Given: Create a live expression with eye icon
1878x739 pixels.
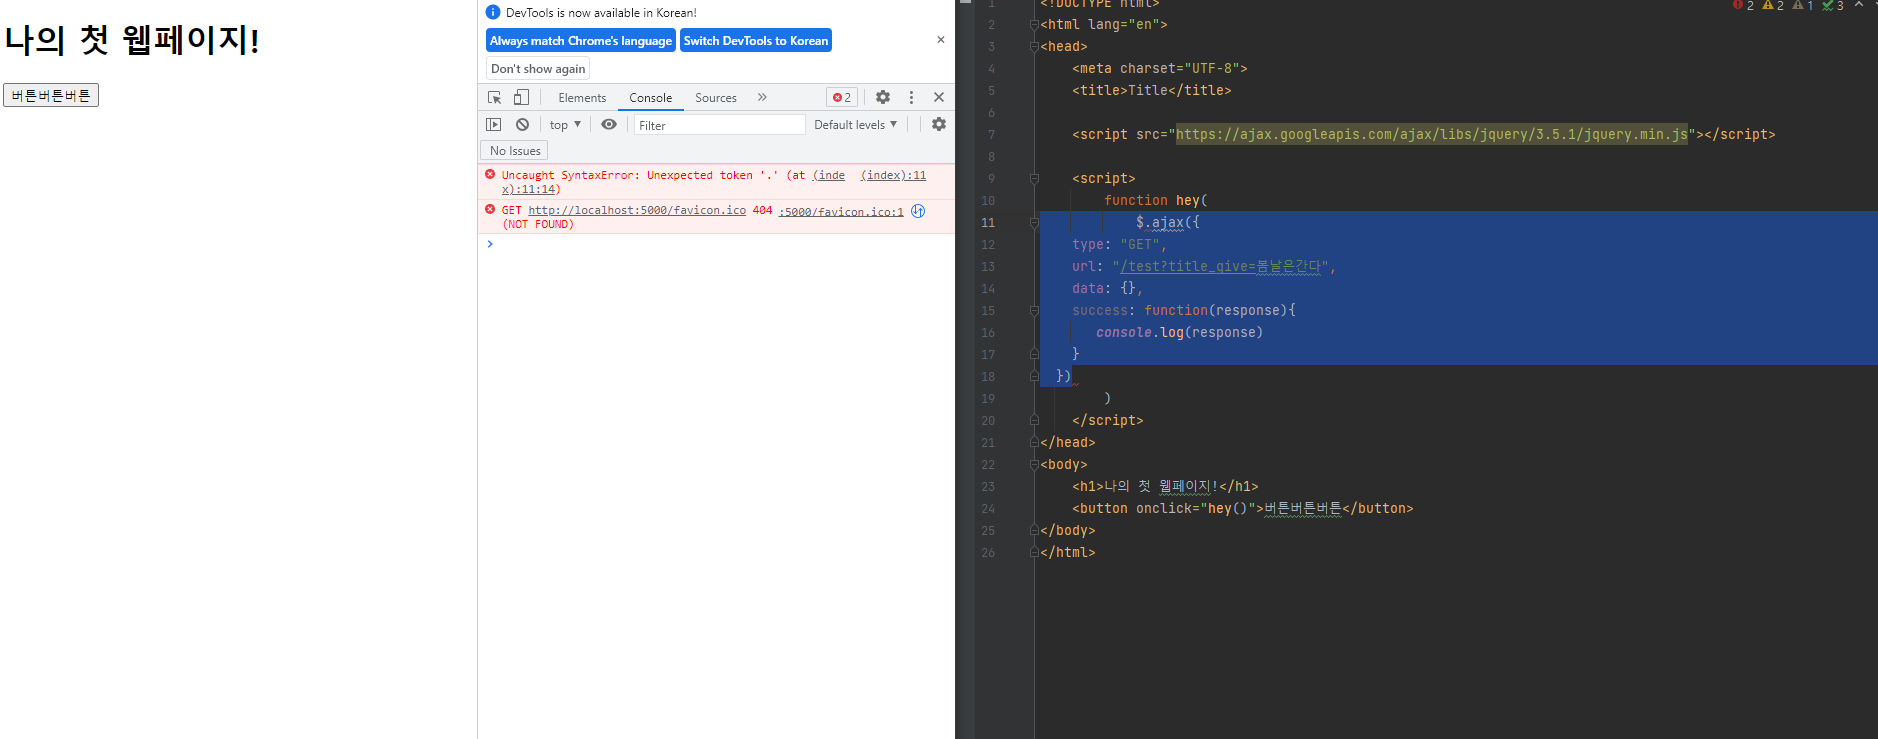Looking at the screenshot, I should point(609,124).
